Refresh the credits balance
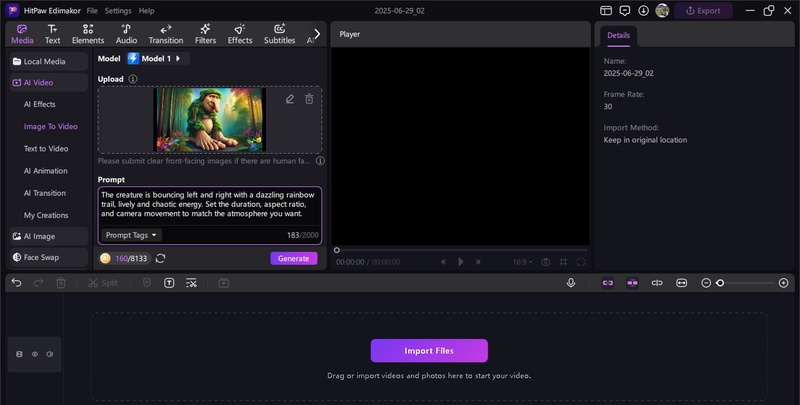Viewport: 800px width, 405px height. click(x=161, y=258)
